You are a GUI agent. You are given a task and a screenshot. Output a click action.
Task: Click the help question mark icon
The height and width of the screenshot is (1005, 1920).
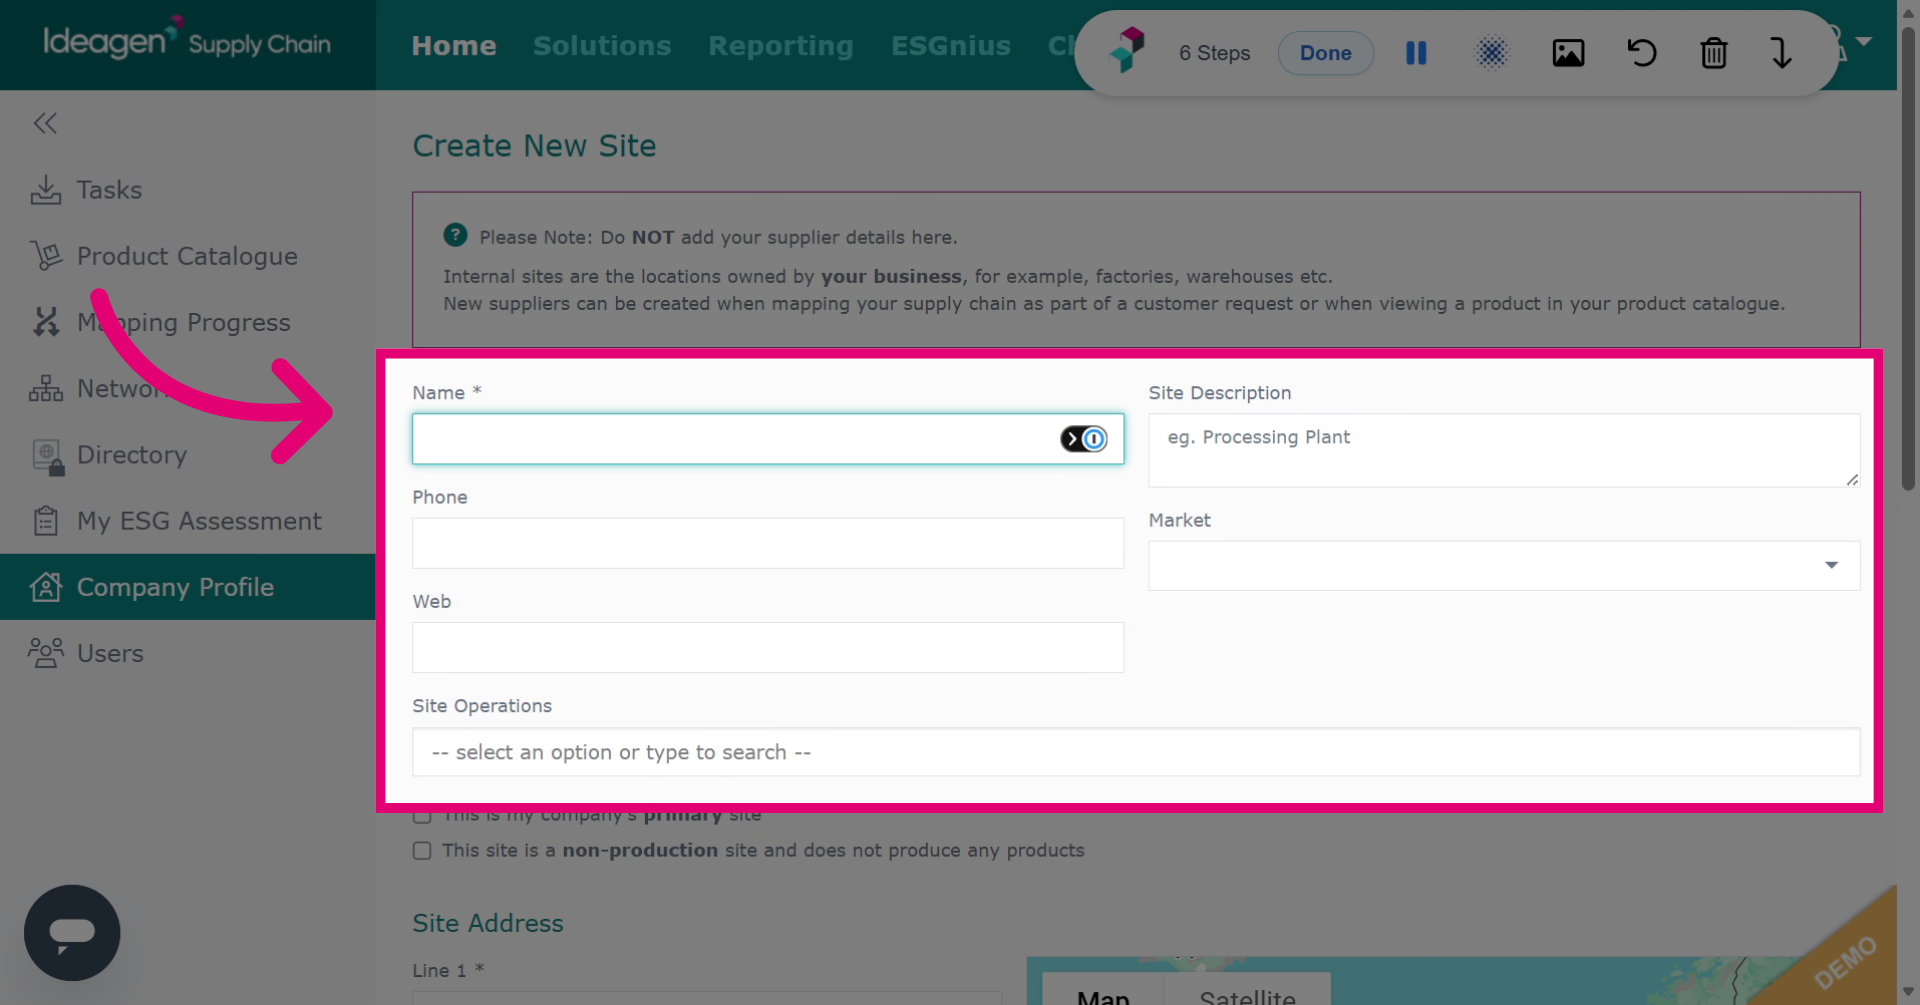455,235
